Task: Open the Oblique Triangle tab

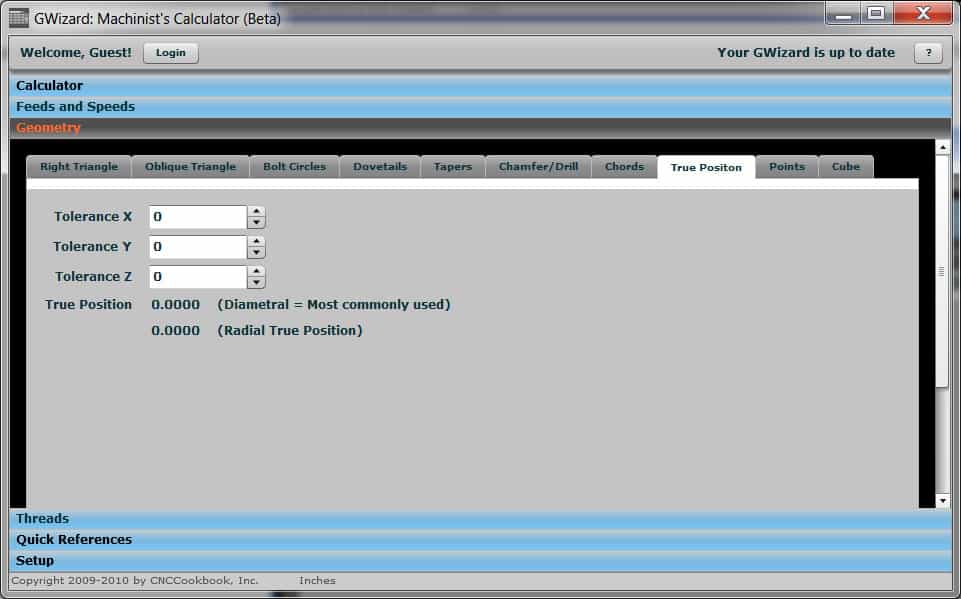Action: (x=190, y=166)
